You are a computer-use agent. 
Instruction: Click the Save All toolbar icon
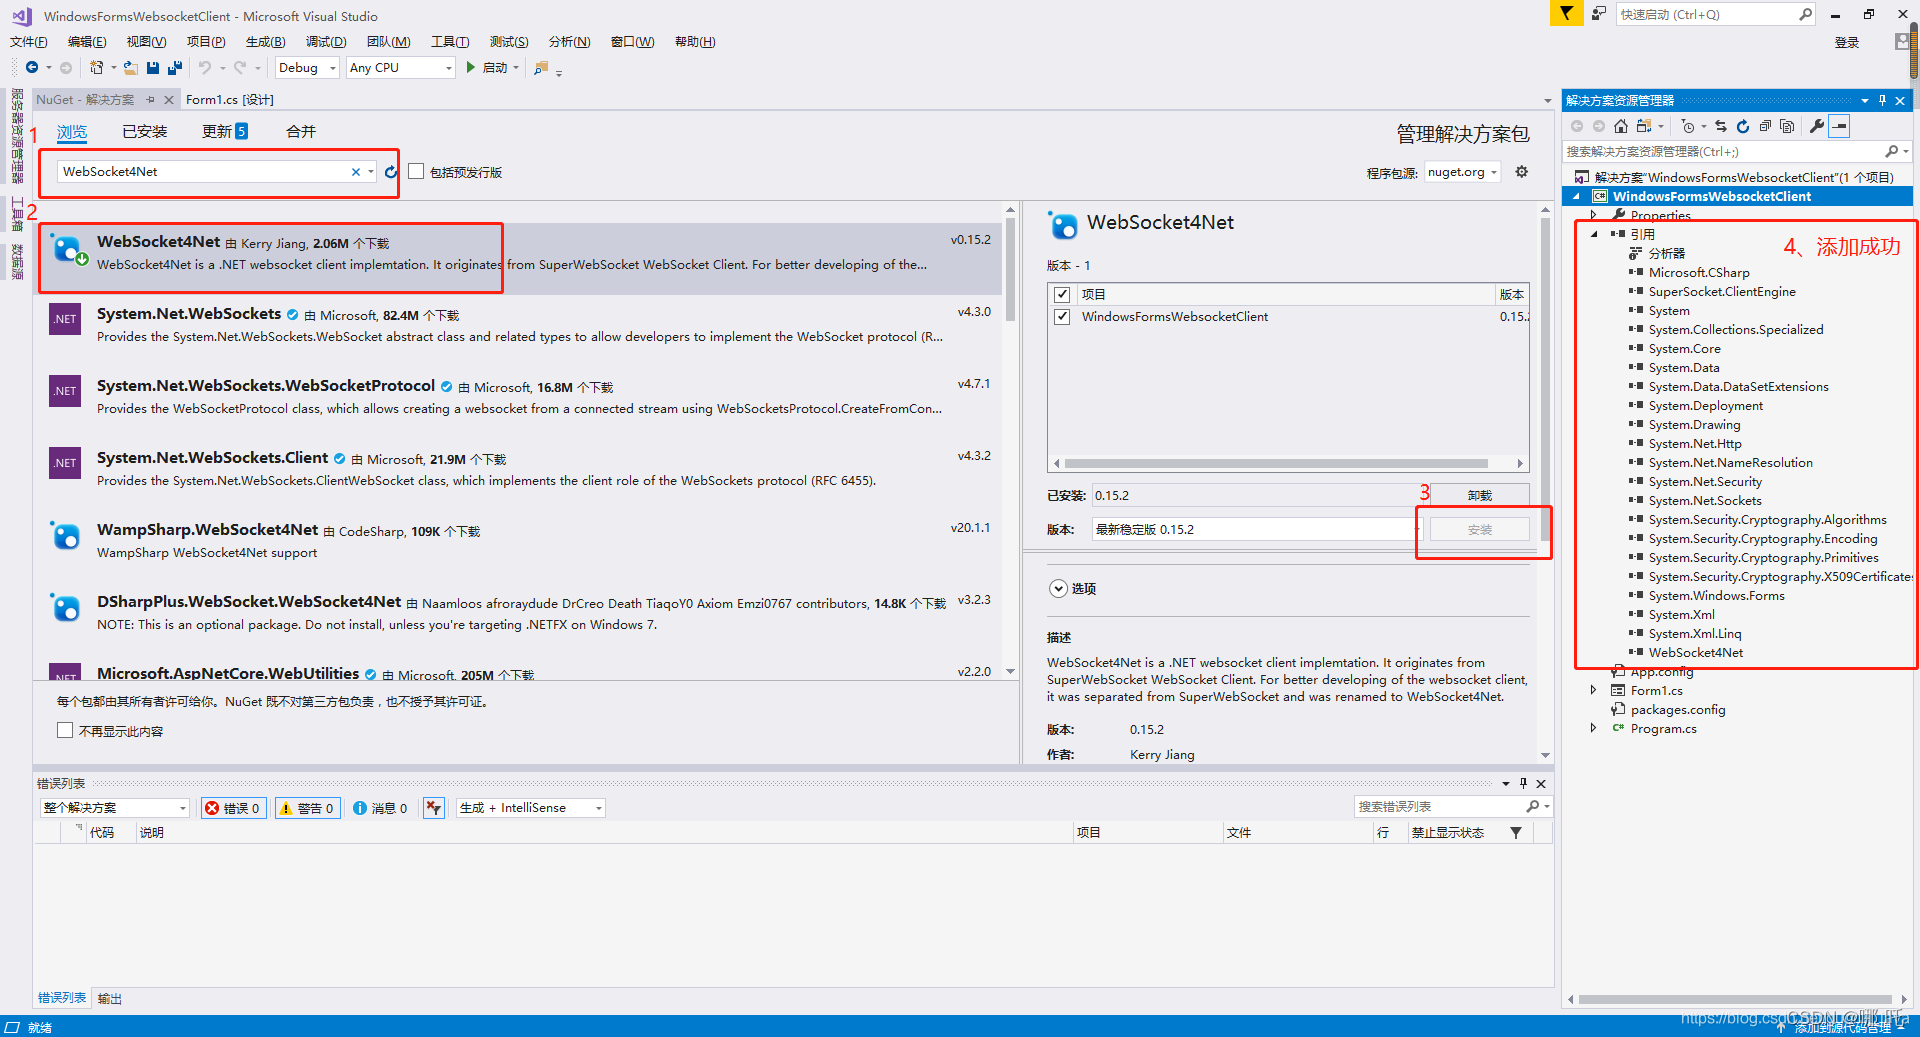tap(175, 68)
